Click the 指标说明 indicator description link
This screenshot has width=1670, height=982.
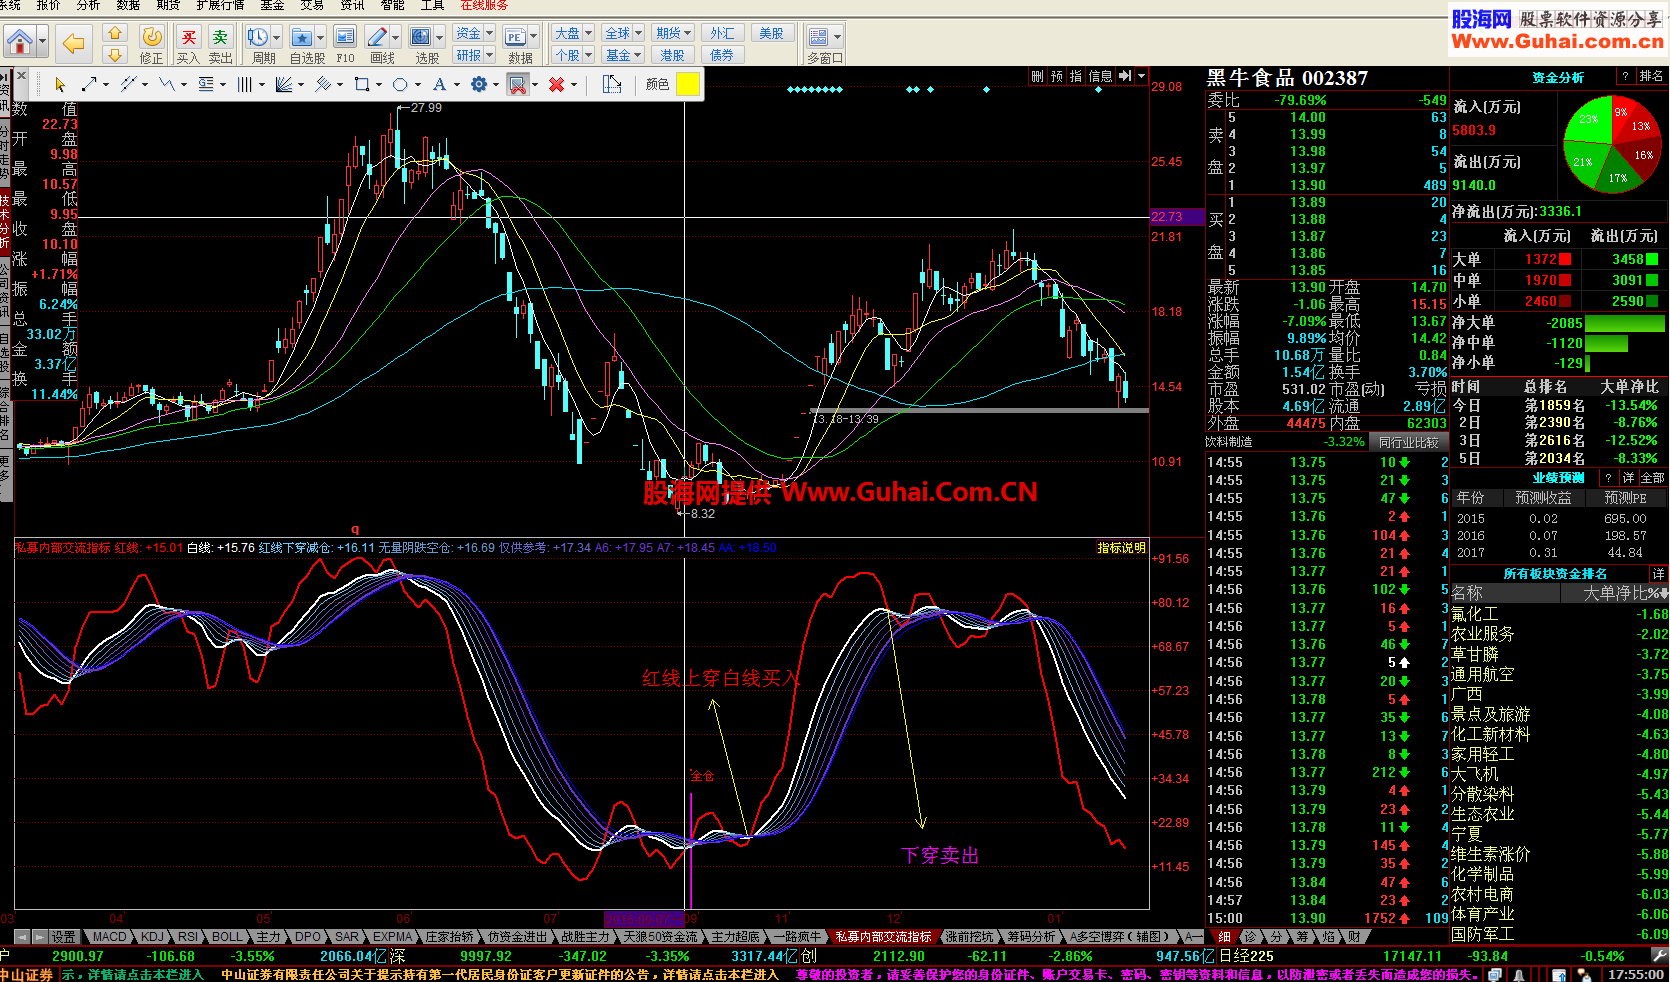(x=1121, y=548)
